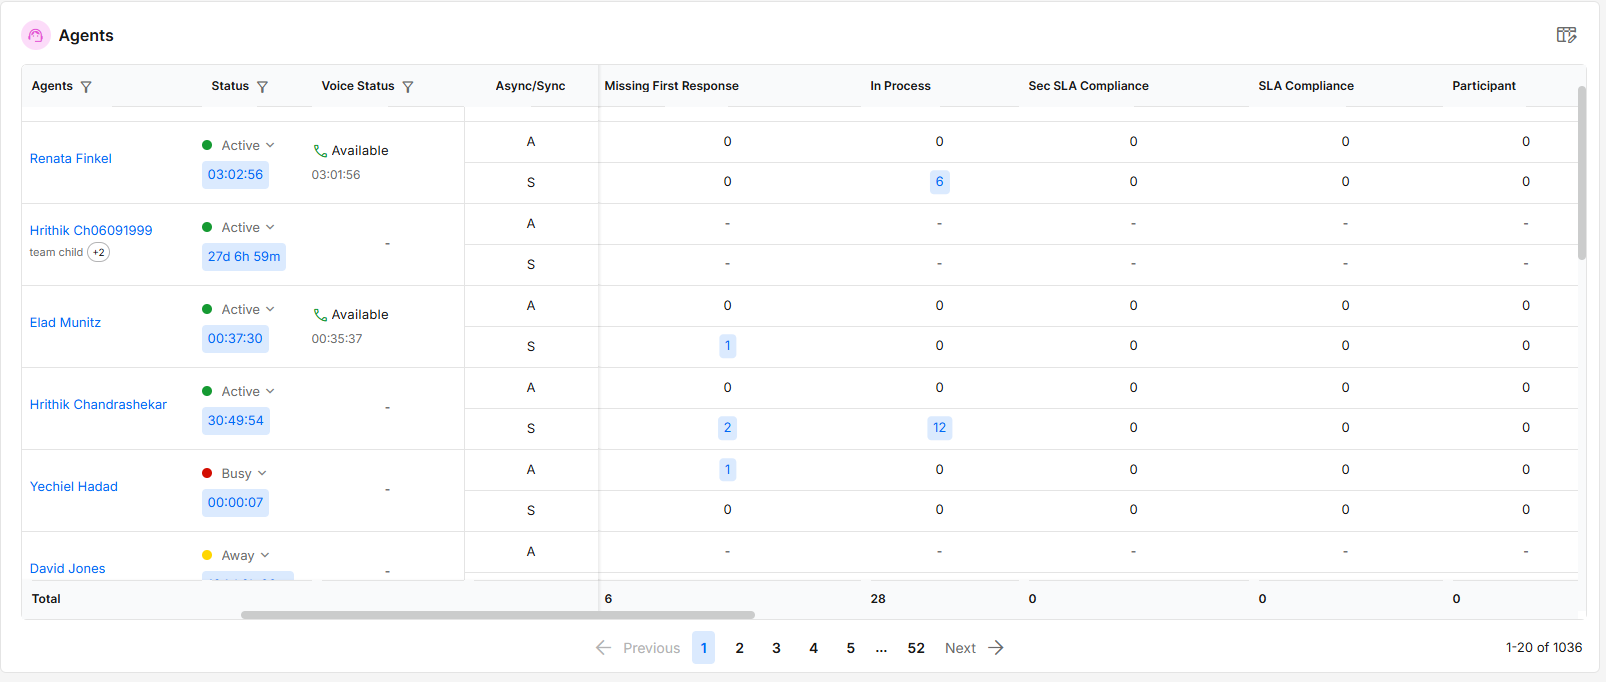Click the horizontal scrollbar thumb

coord(498,615)
